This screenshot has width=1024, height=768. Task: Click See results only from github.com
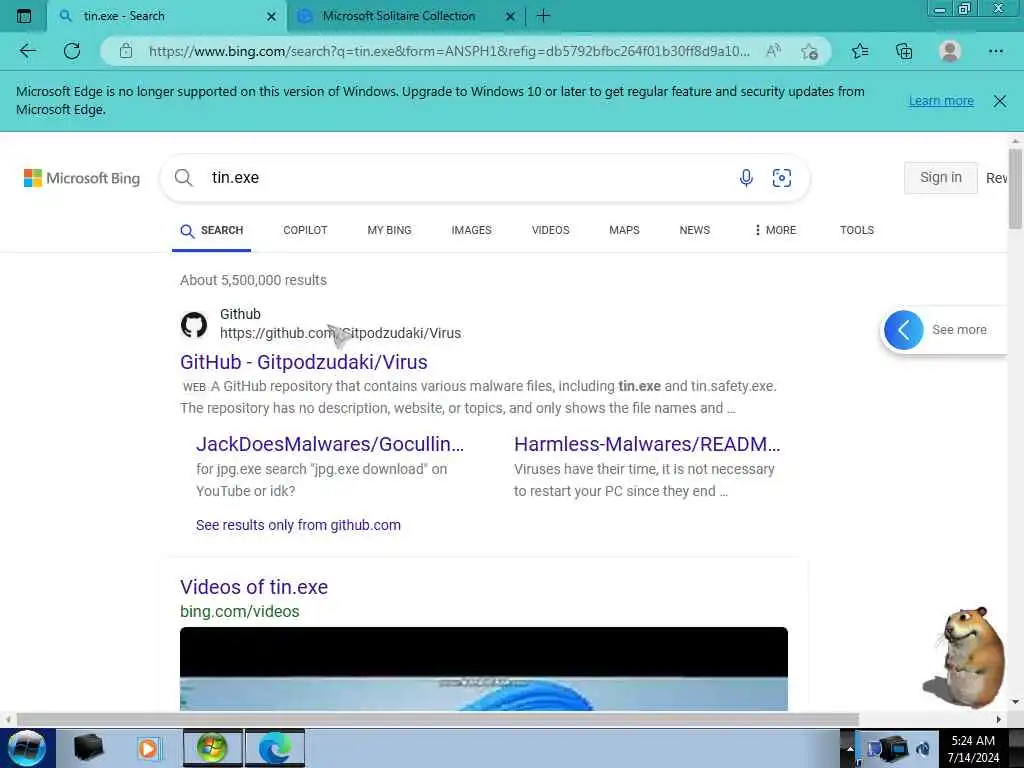point(298,525)
